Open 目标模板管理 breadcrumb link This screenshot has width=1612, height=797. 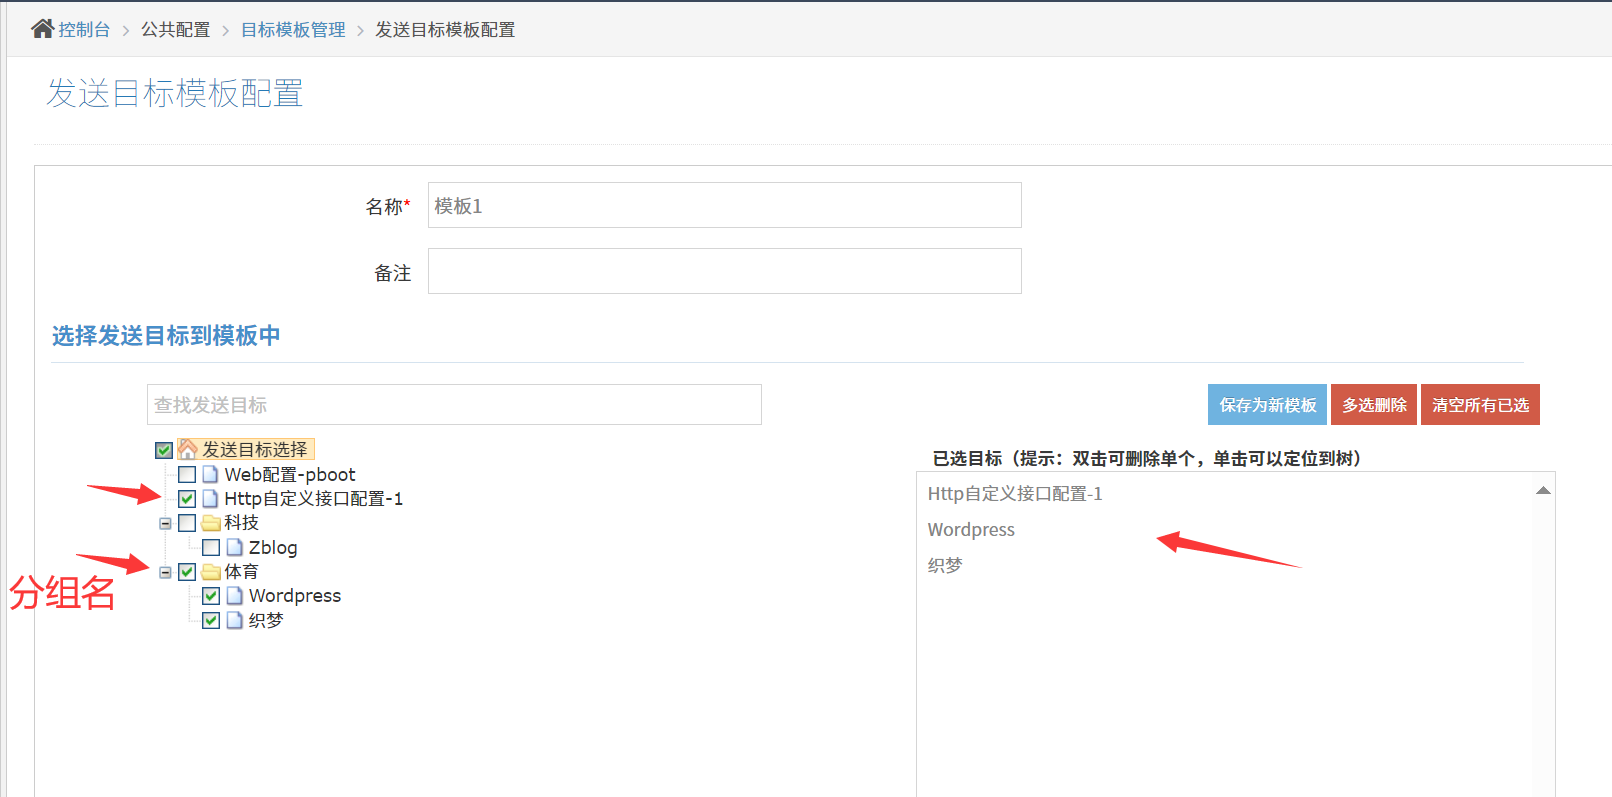tap(293, 30)
